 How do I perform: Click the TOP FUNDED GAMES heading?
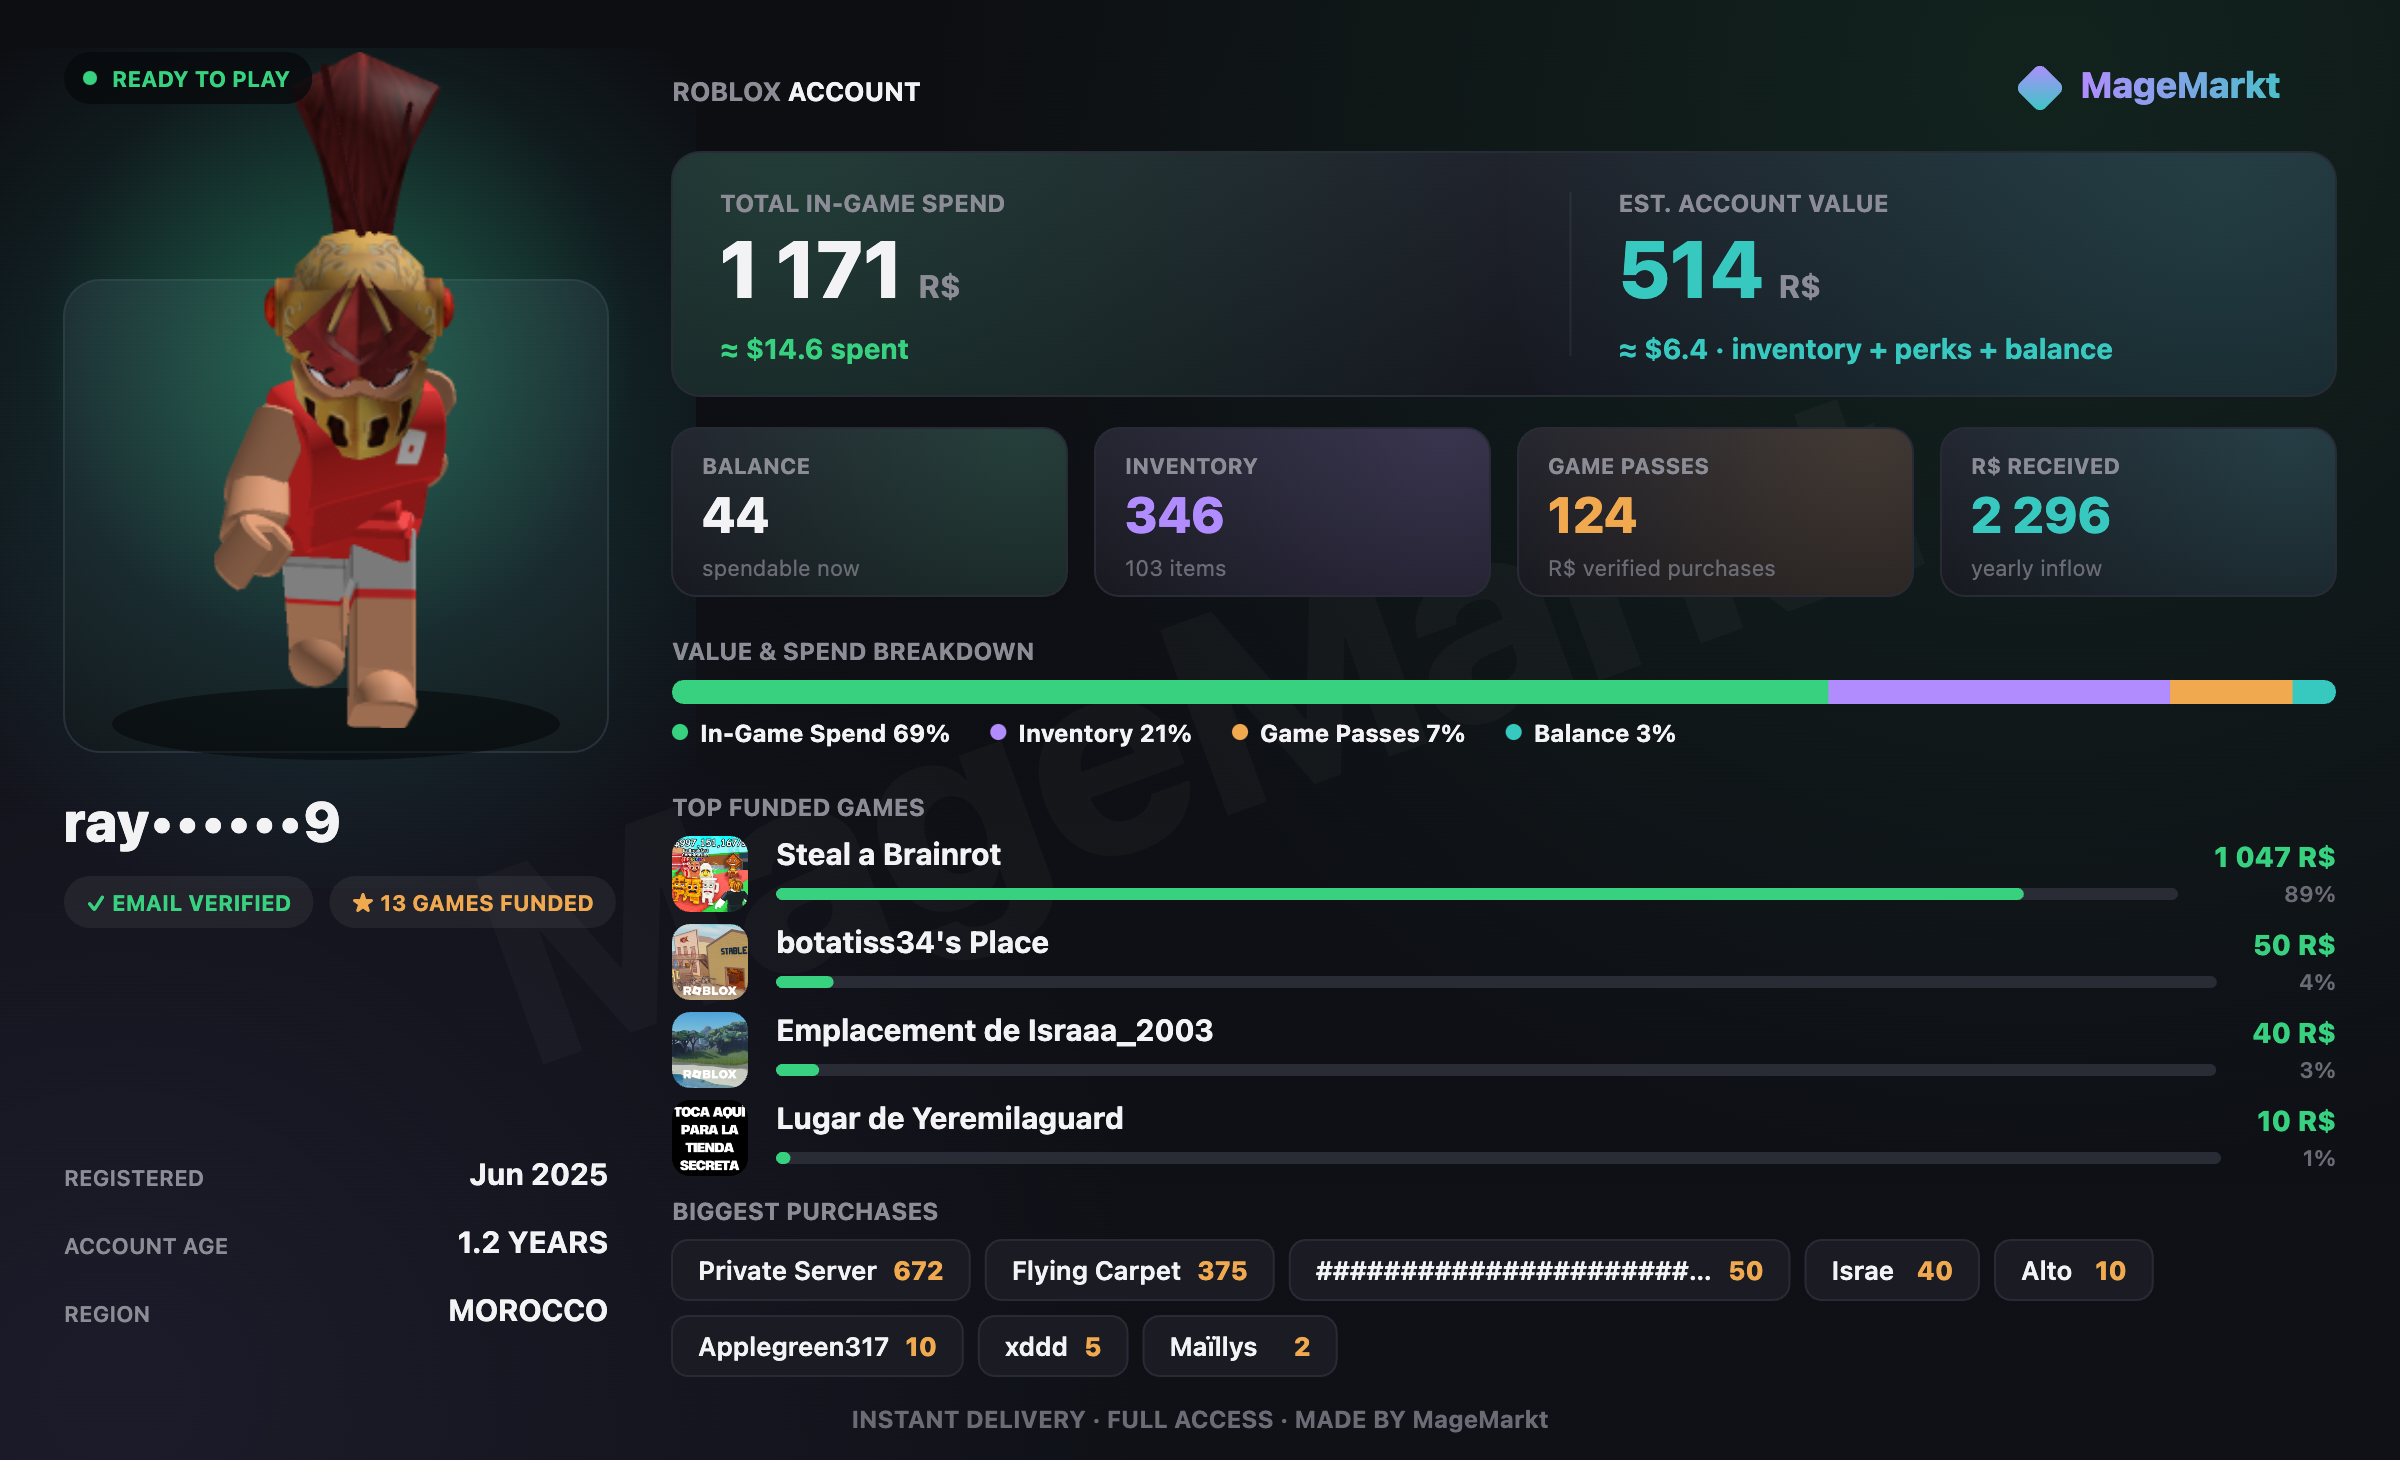click(x=798, y=807)
